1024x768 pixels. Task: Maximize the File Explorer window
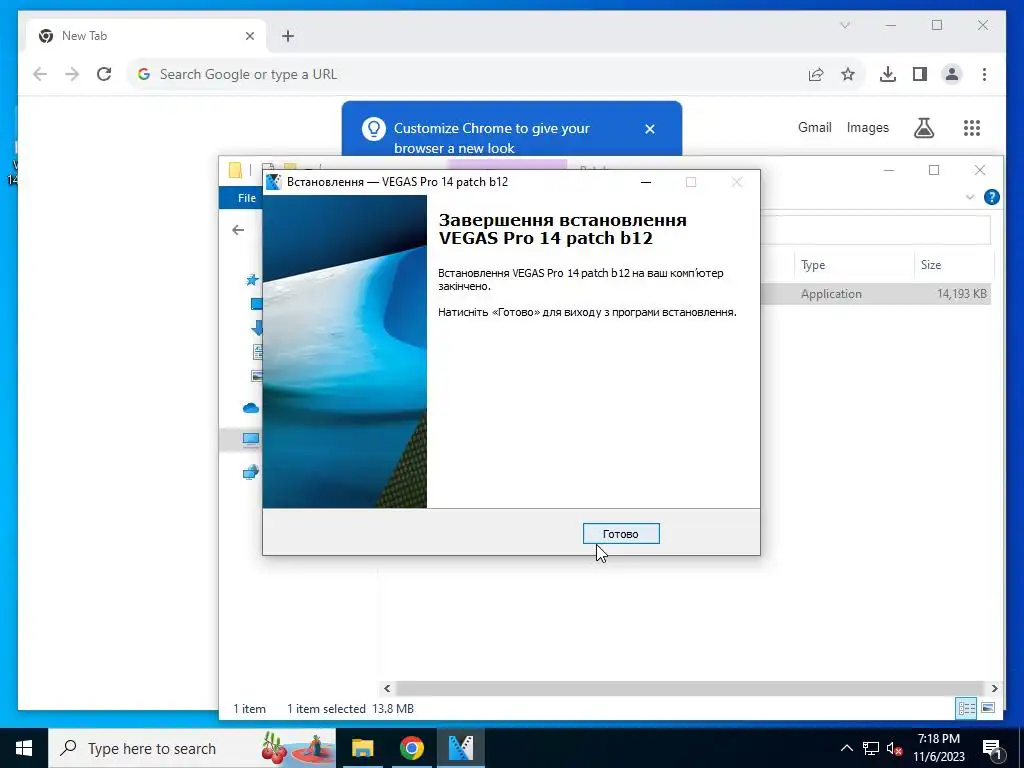coord(934,170)
